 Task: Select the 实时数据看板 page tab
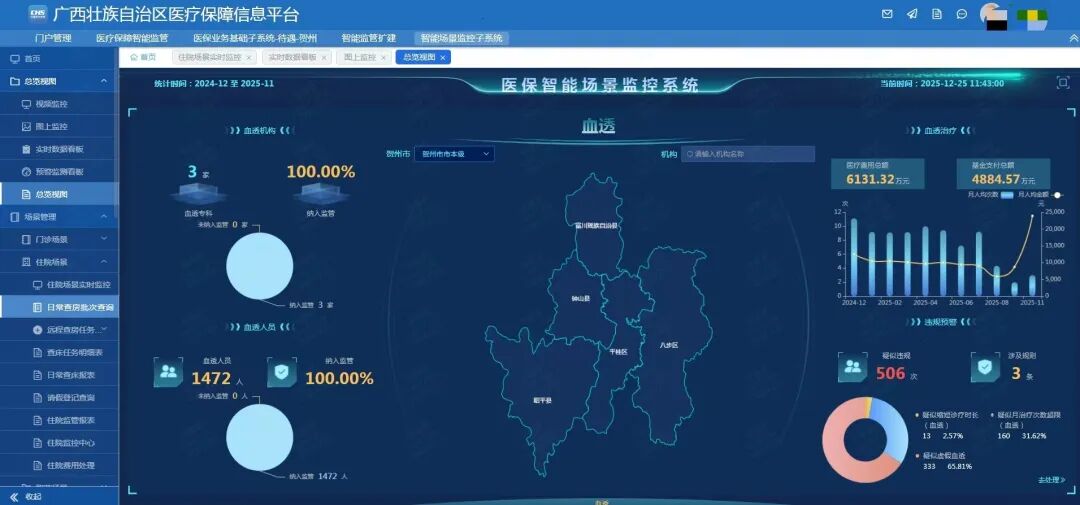296,57
